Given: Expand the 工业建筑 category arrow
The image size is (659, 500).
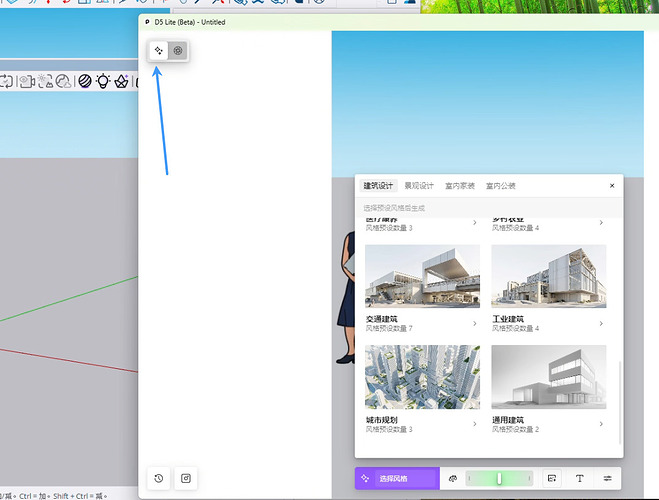Looking at the screenshot, I should point(601,323).
